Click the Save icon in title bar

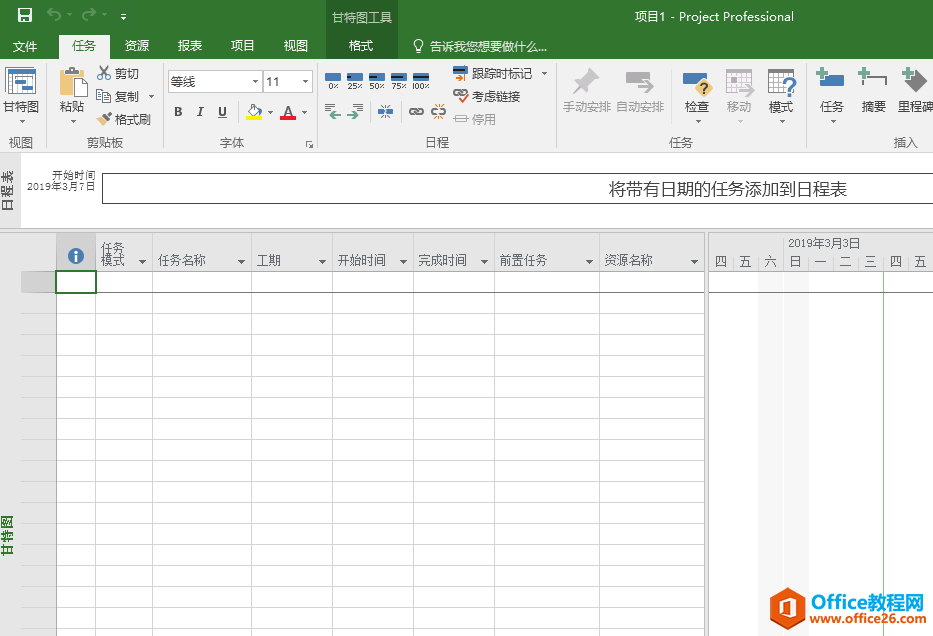[24, 16]
